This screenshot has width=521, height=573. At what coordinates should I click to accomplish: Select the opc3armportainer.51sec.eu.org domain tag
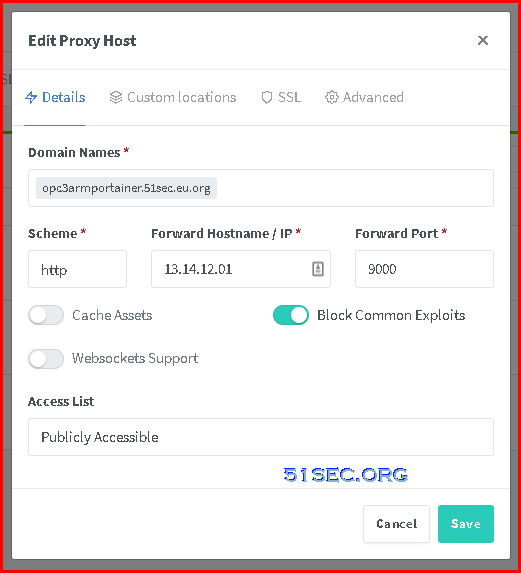[126, 188]
